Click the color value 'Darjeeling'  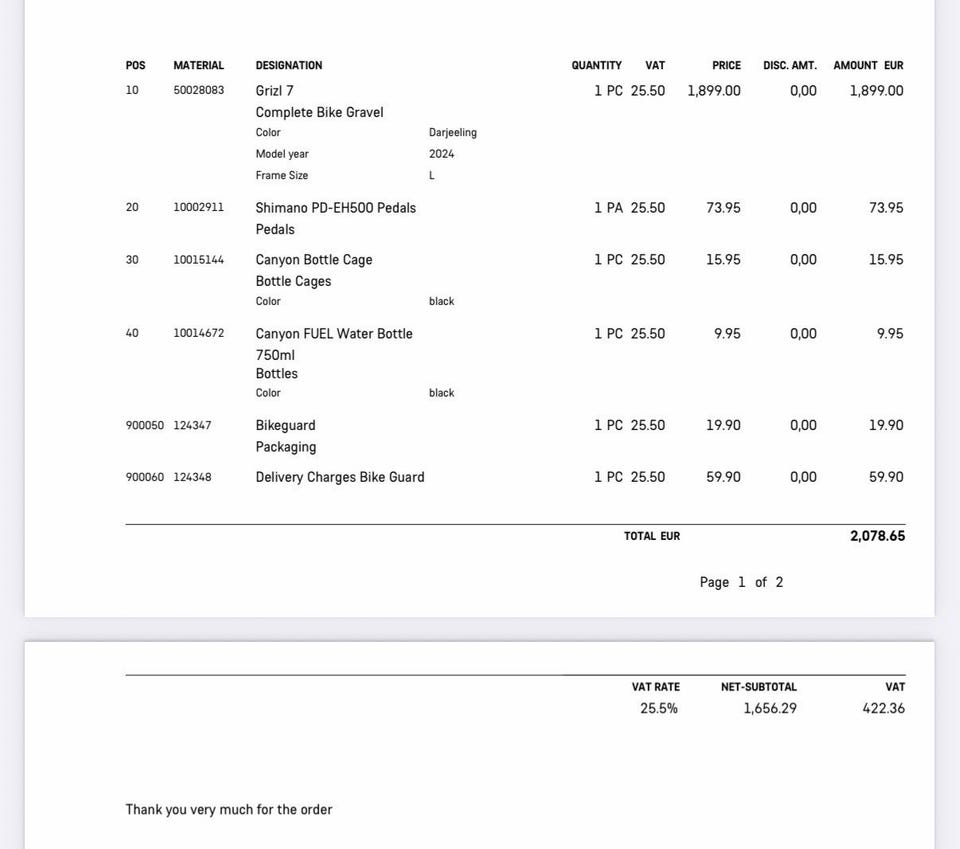pyautogui.click(x=452, y=133)
